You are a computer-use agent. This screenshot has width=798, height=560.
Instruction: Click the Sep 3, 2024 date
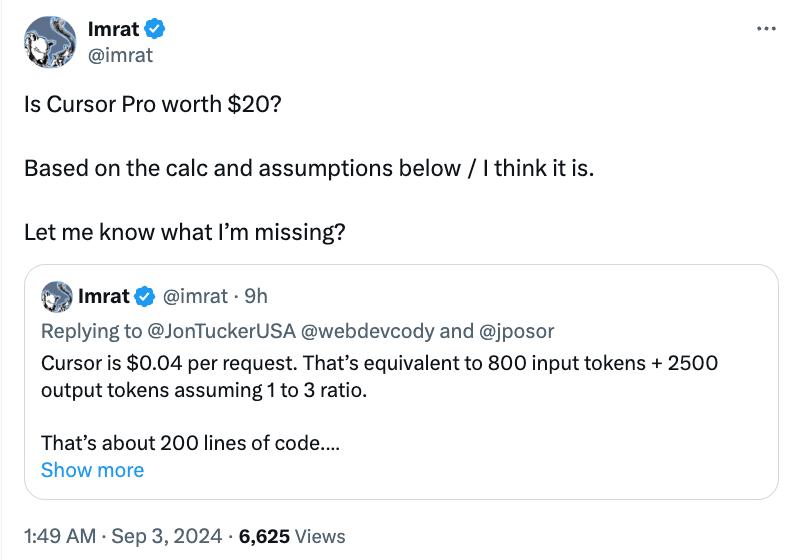(x=167, y=536)
